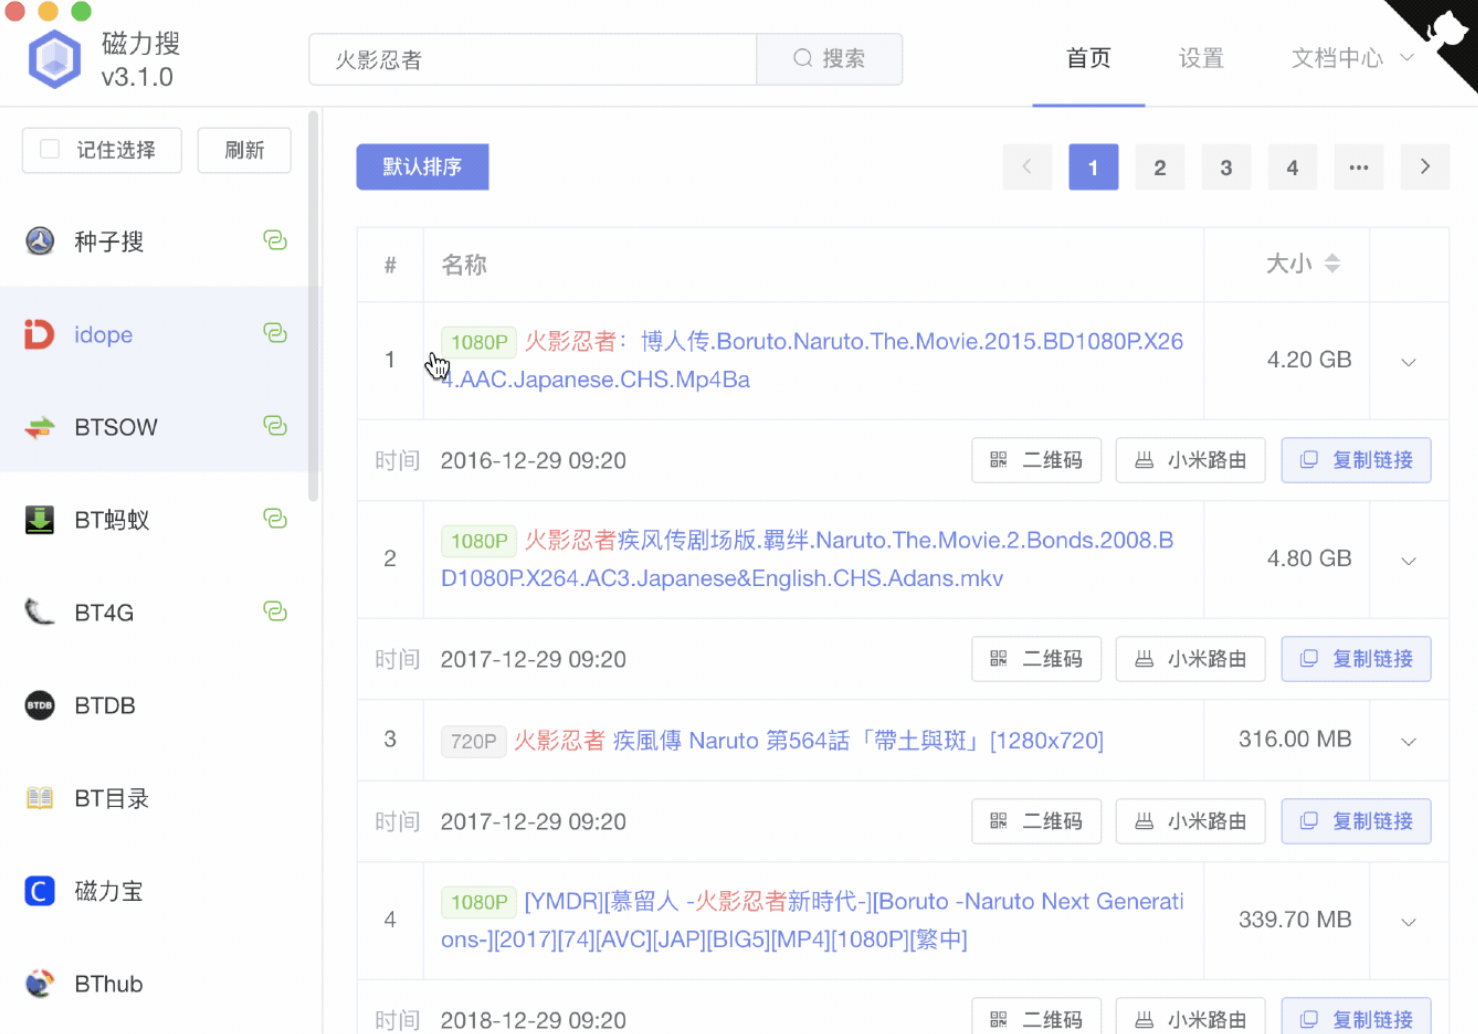Show 二维码 for the 4.80 GB result

coord(1036,659)
